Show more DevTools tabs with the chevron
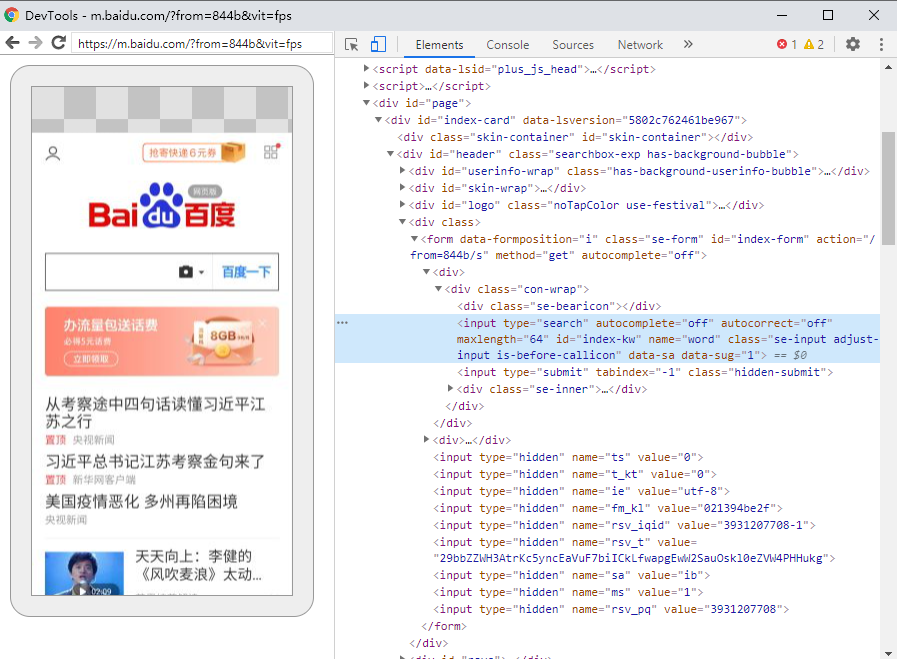 coord(688,44)
